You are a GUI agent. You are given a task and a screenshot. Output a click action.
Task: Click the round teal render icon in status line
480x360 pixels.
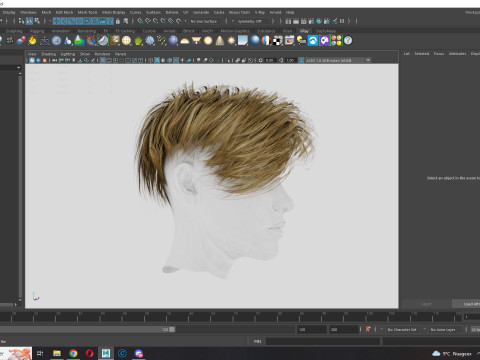tap(319, 21)
